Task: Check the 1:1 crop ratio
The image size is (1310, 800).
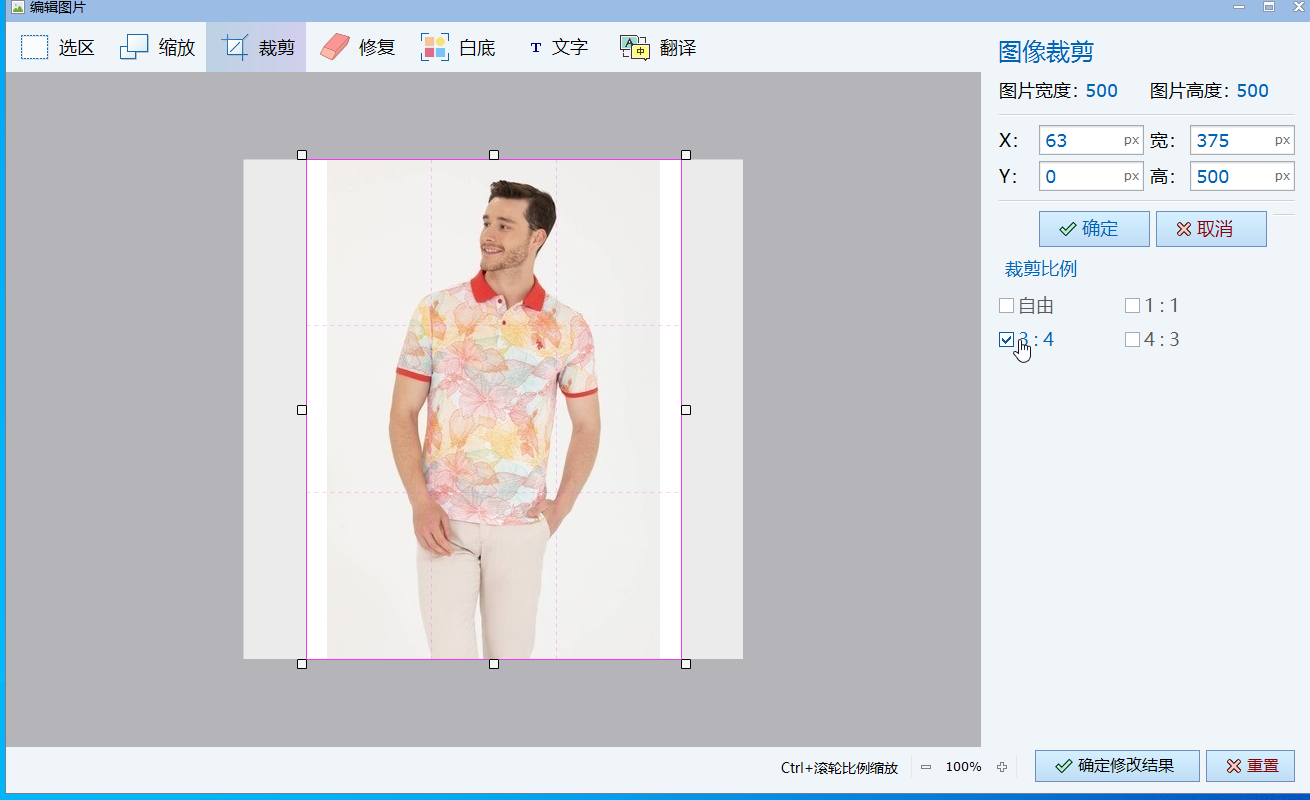Action: coord(1133,306)
